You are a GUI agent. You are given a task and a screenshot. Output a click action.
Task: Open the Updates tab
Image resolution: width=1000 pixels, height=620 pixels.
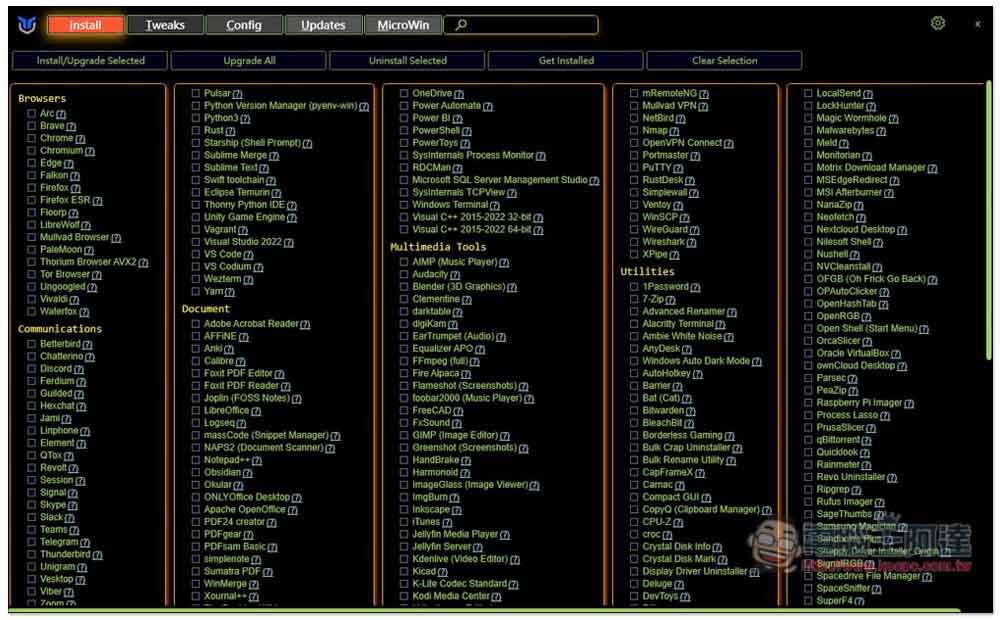tap(323, 25)
